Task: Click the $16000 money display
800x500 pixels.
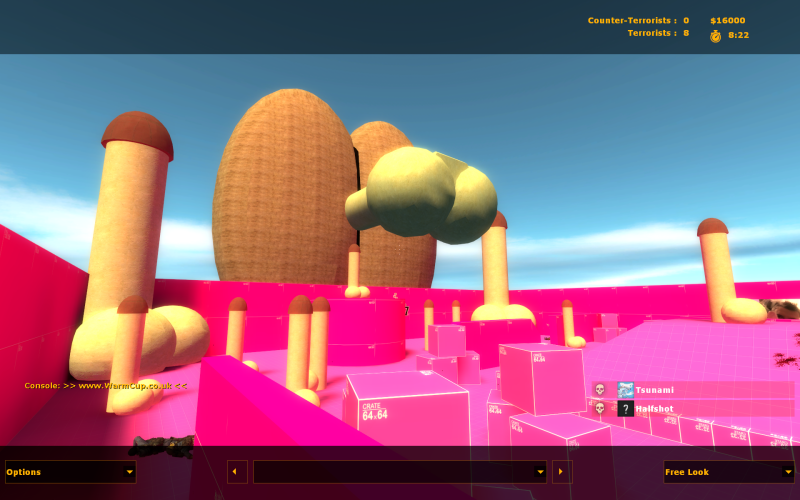Action: 727,20
